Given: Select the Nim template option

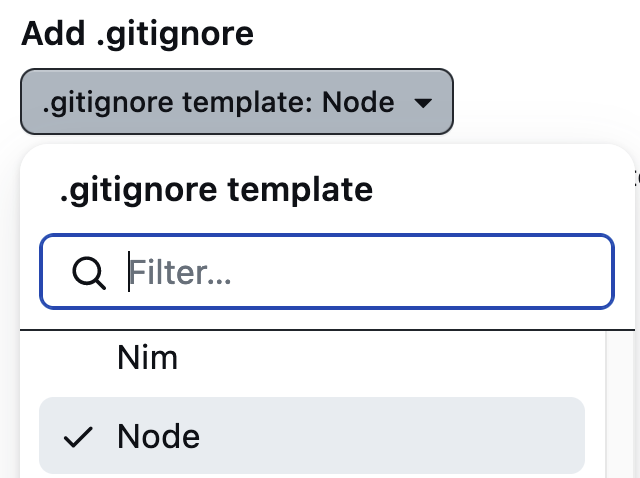Looking at the screenshot, I should (312, 358).
